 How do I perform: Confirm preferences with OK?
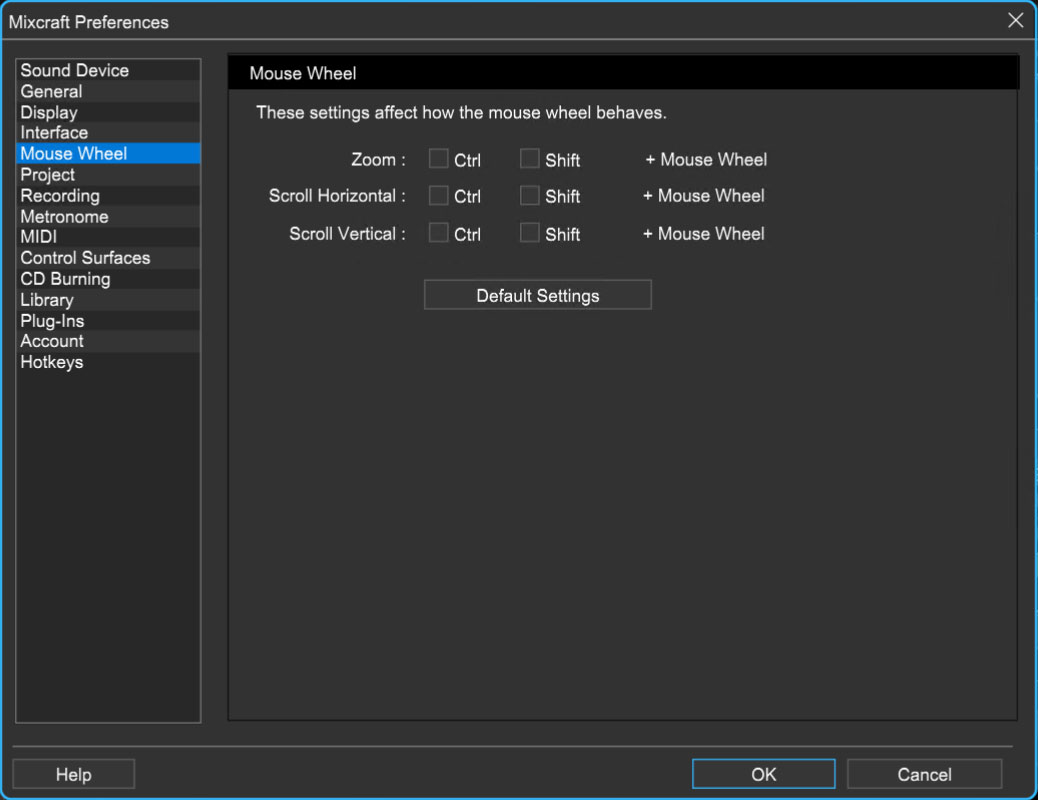pos(763,774)
